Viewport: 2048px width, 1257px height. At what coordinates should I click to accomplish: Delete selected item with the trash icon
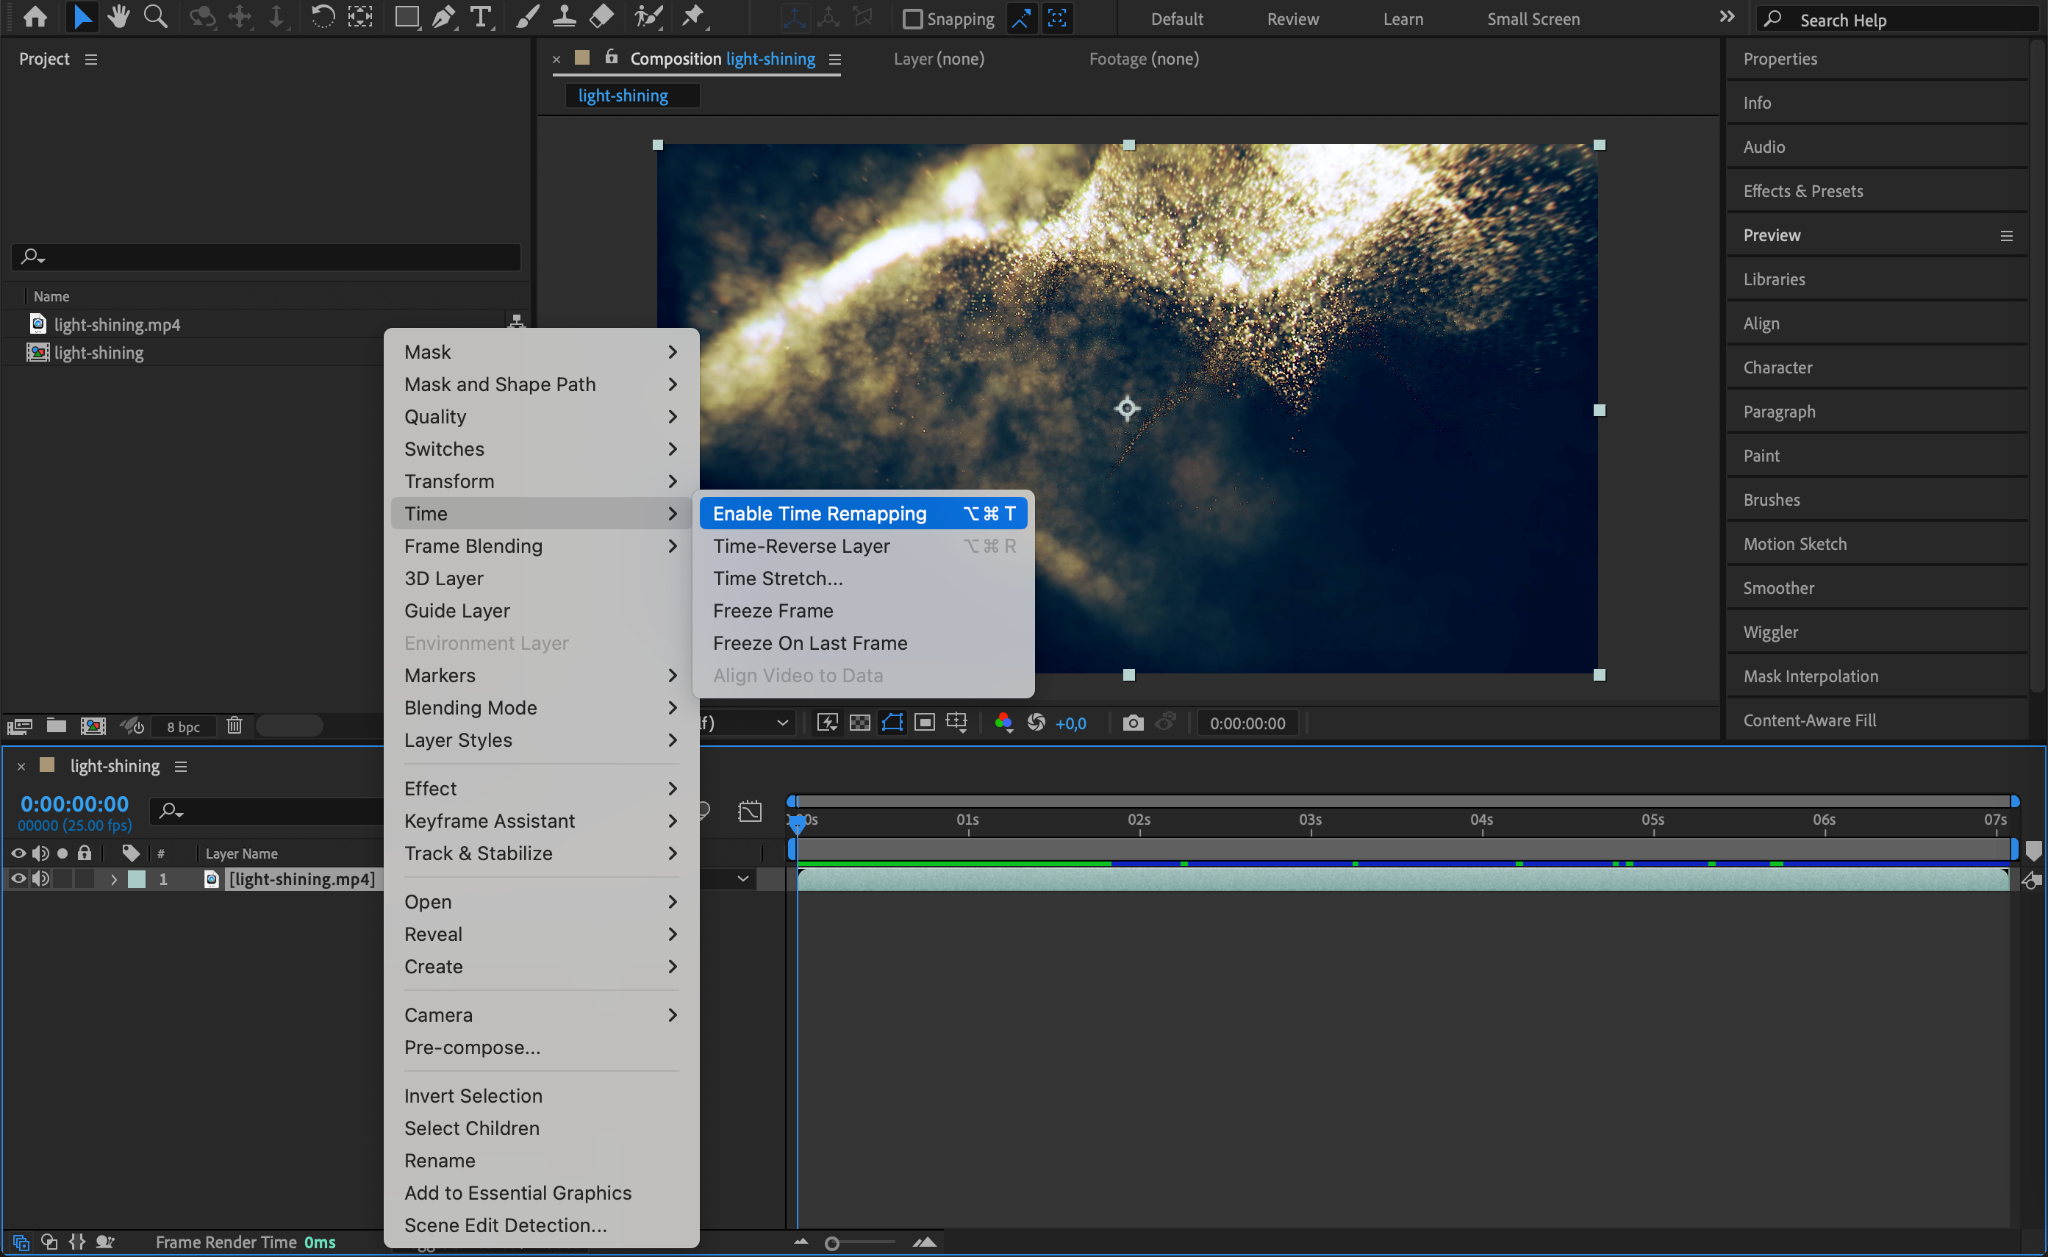tap(234, 726)
